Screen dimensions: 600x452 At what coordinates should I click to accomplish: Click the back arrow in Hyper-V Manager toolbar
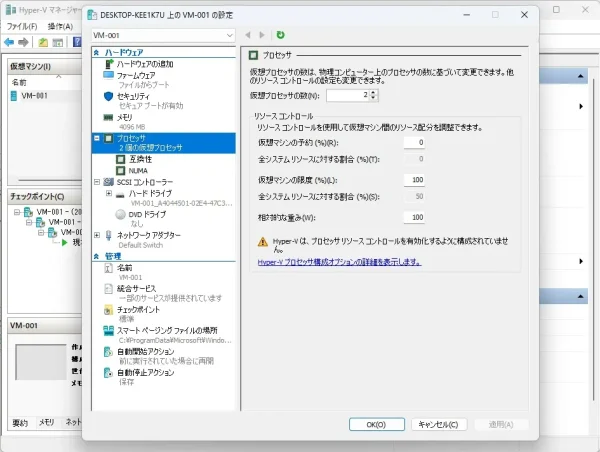point(9,42)
